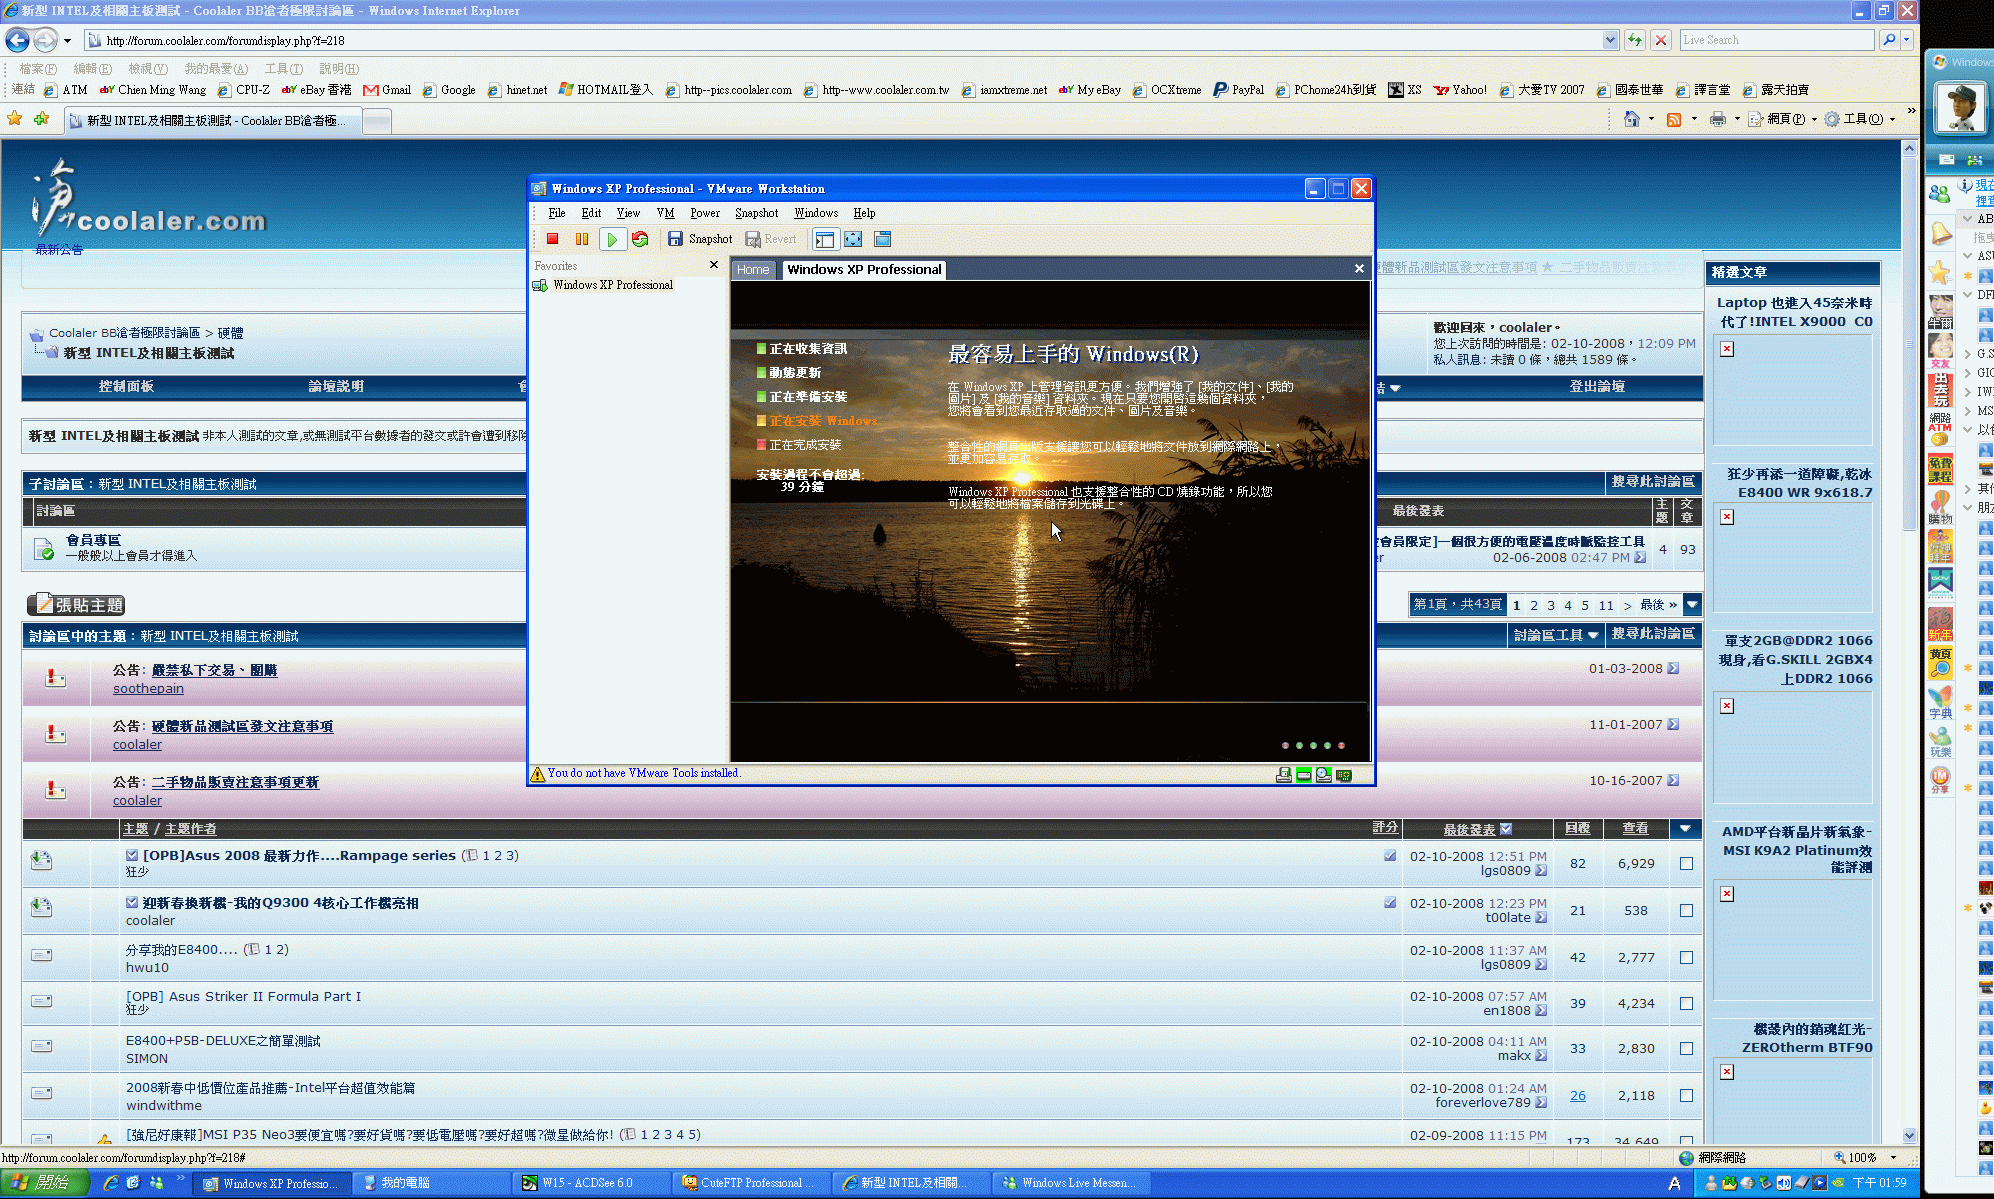Image resolution: width=1994 pixels, height=1199 pixels.
Task: Click the green Power On play button
Action: pos(612,239)
